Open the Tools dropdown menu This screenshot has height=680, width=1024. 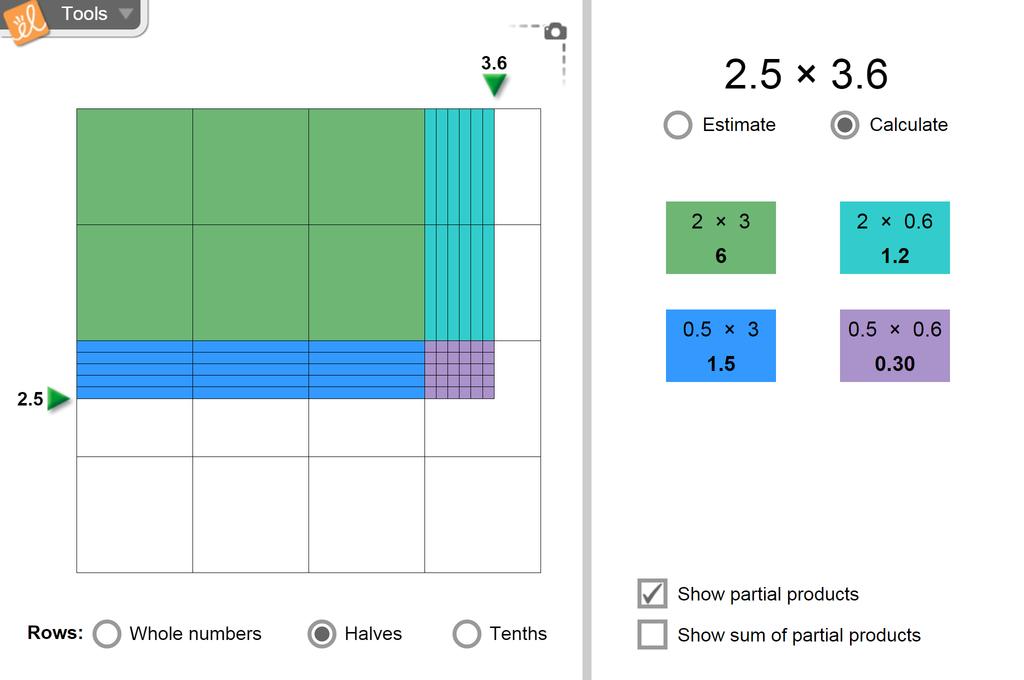tap(97, 14)
